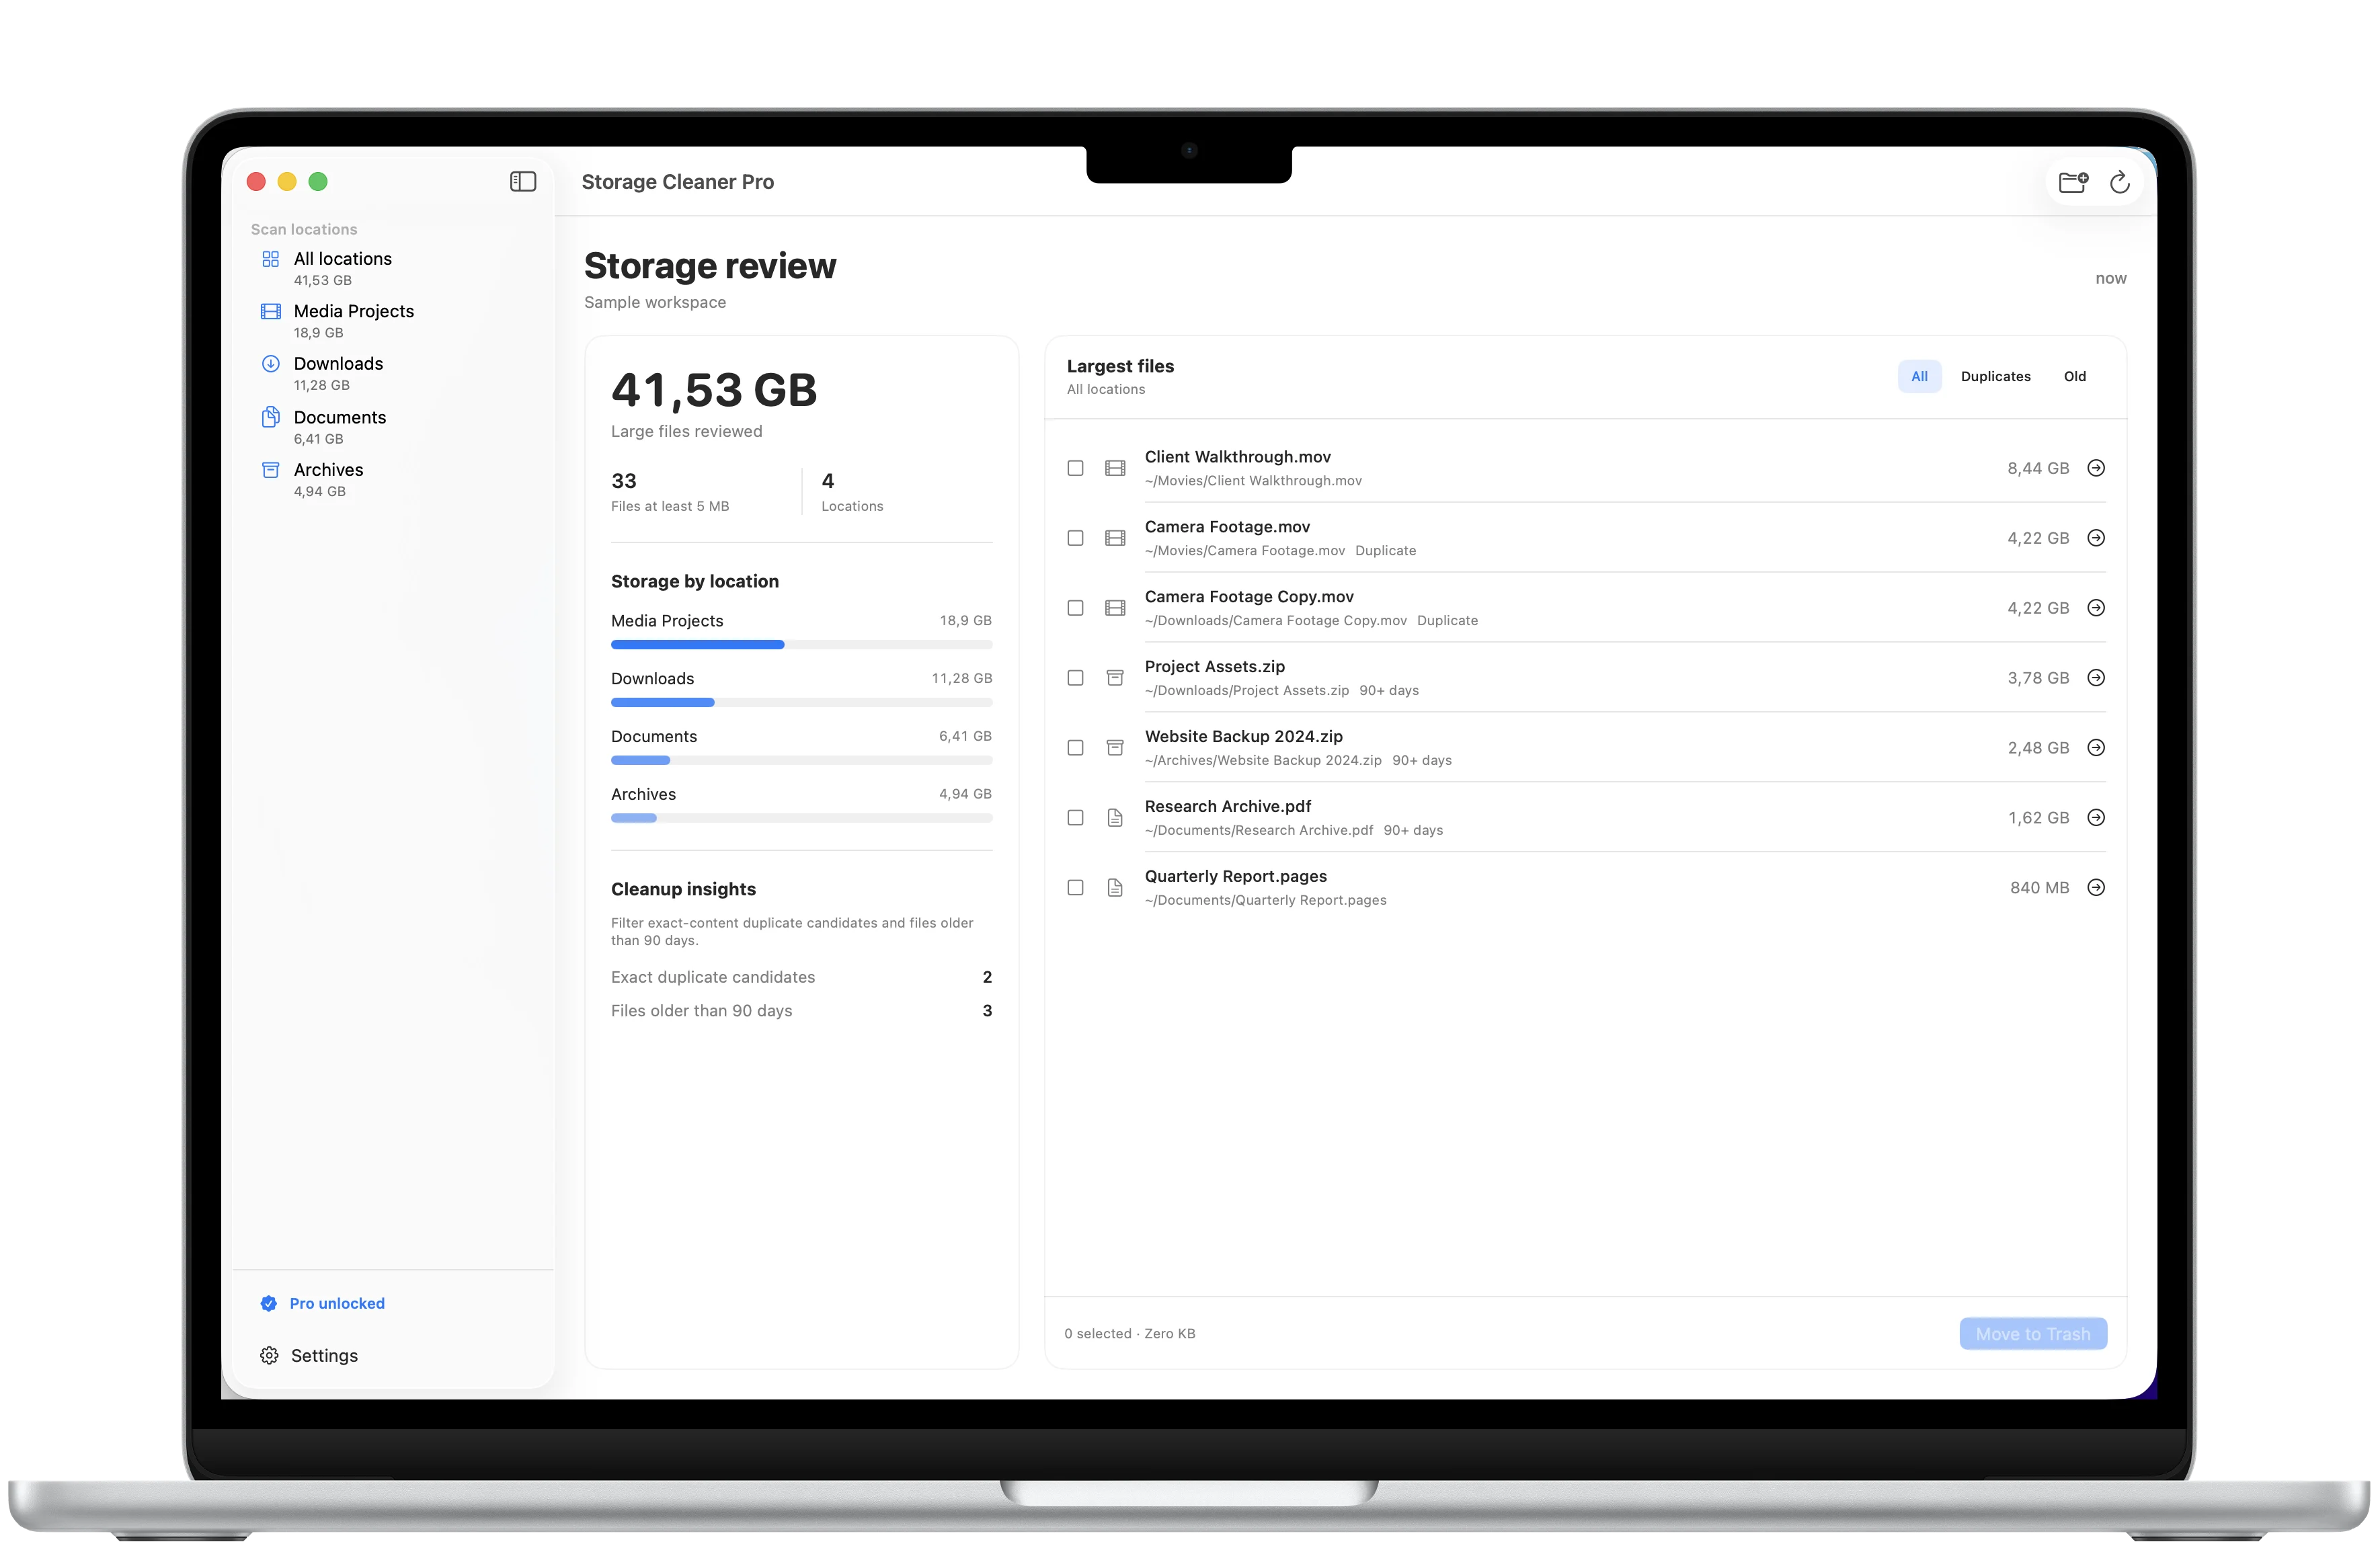Screen dimensions: 2380x1546
Task: Click the 'now' timestamp label
Action: pos(2111,279)
